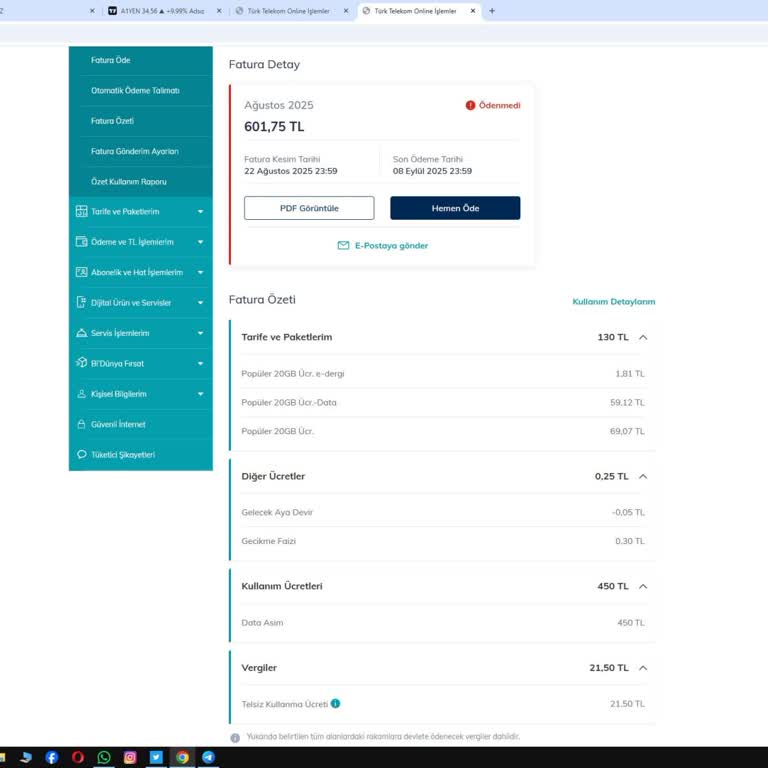
Task: Click the Chrome icon in the taskbar
Action: 182,757
